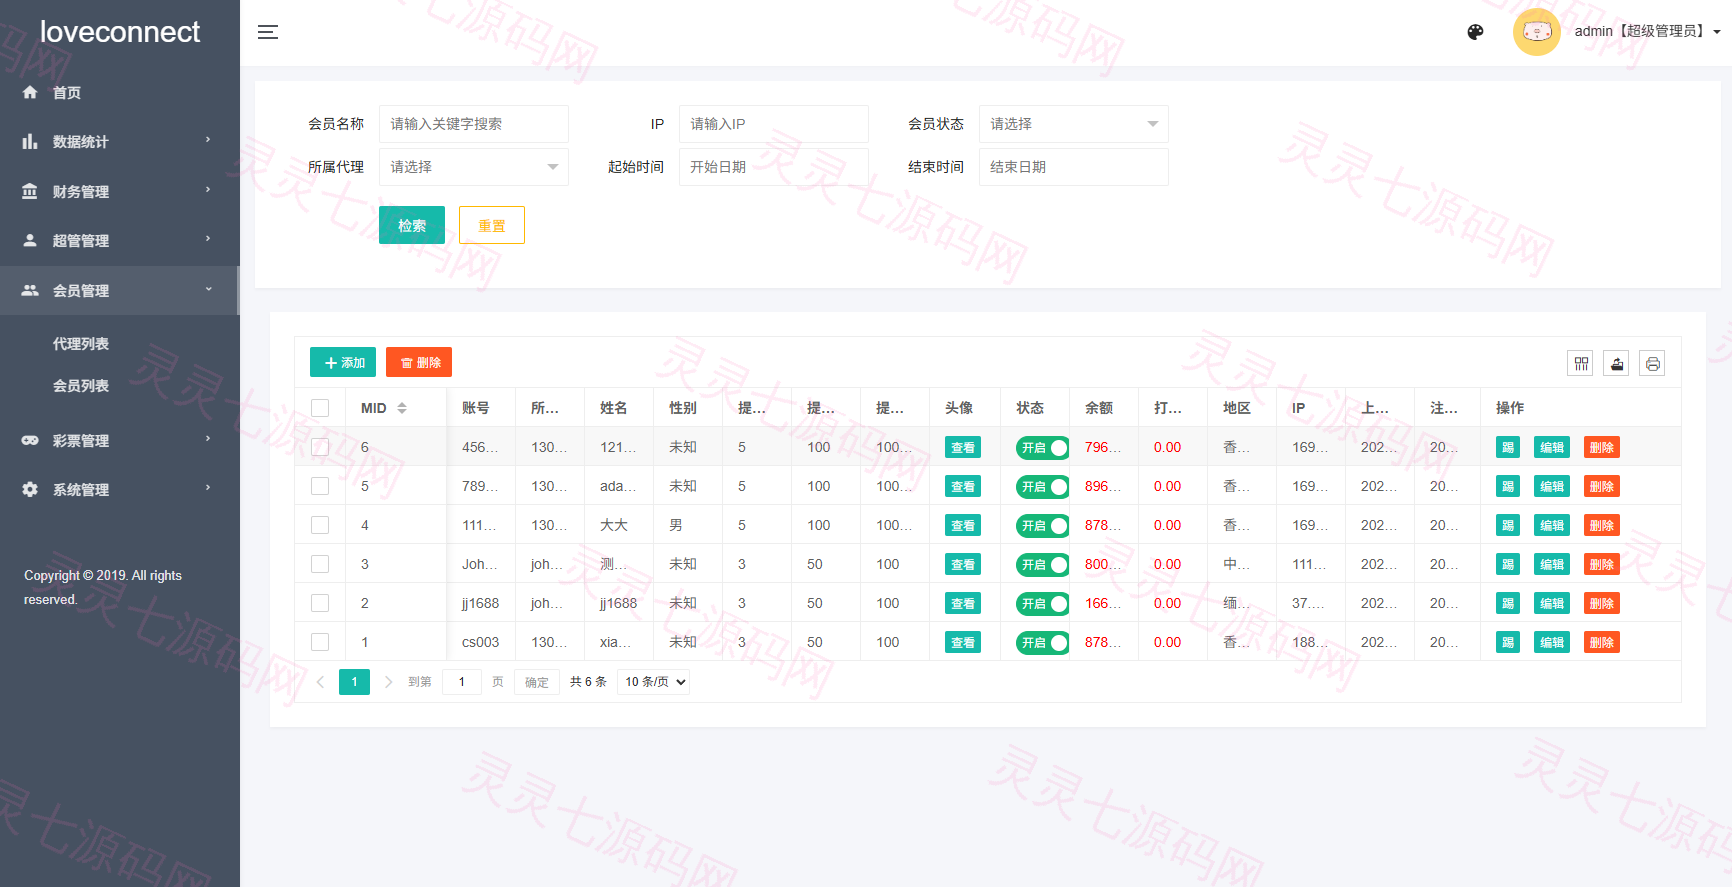Focus the 会员名称 keyword search field
This screenshot has width=1732, height=887.
[x=474, y=124]
